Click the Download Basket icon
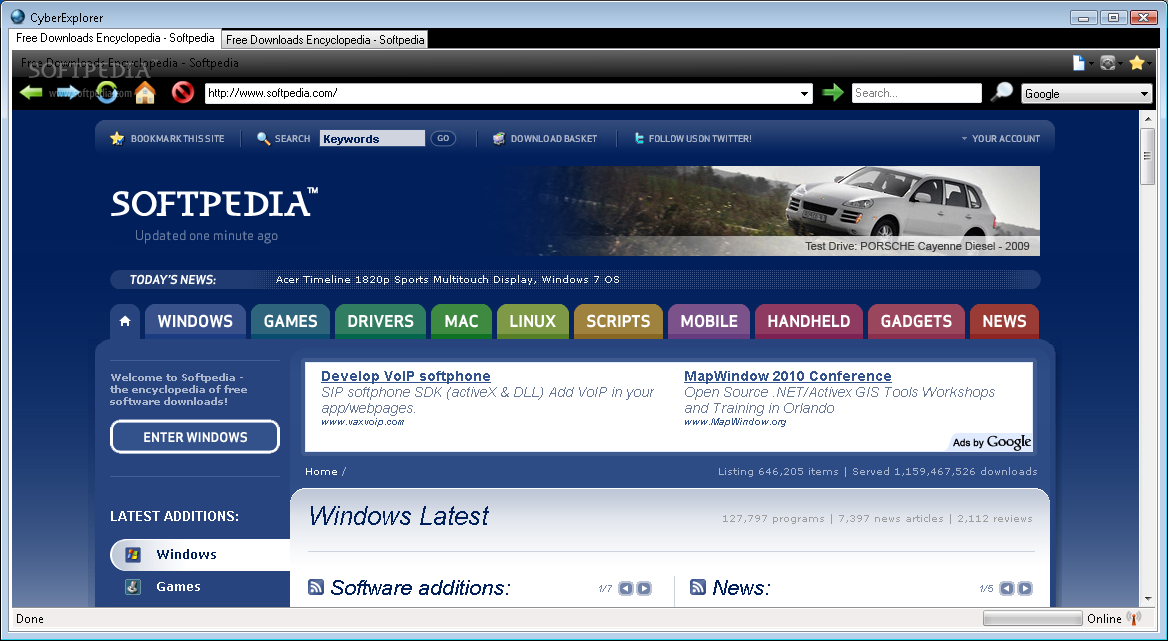Screen dimensions: 1168x641 (499, 138)
